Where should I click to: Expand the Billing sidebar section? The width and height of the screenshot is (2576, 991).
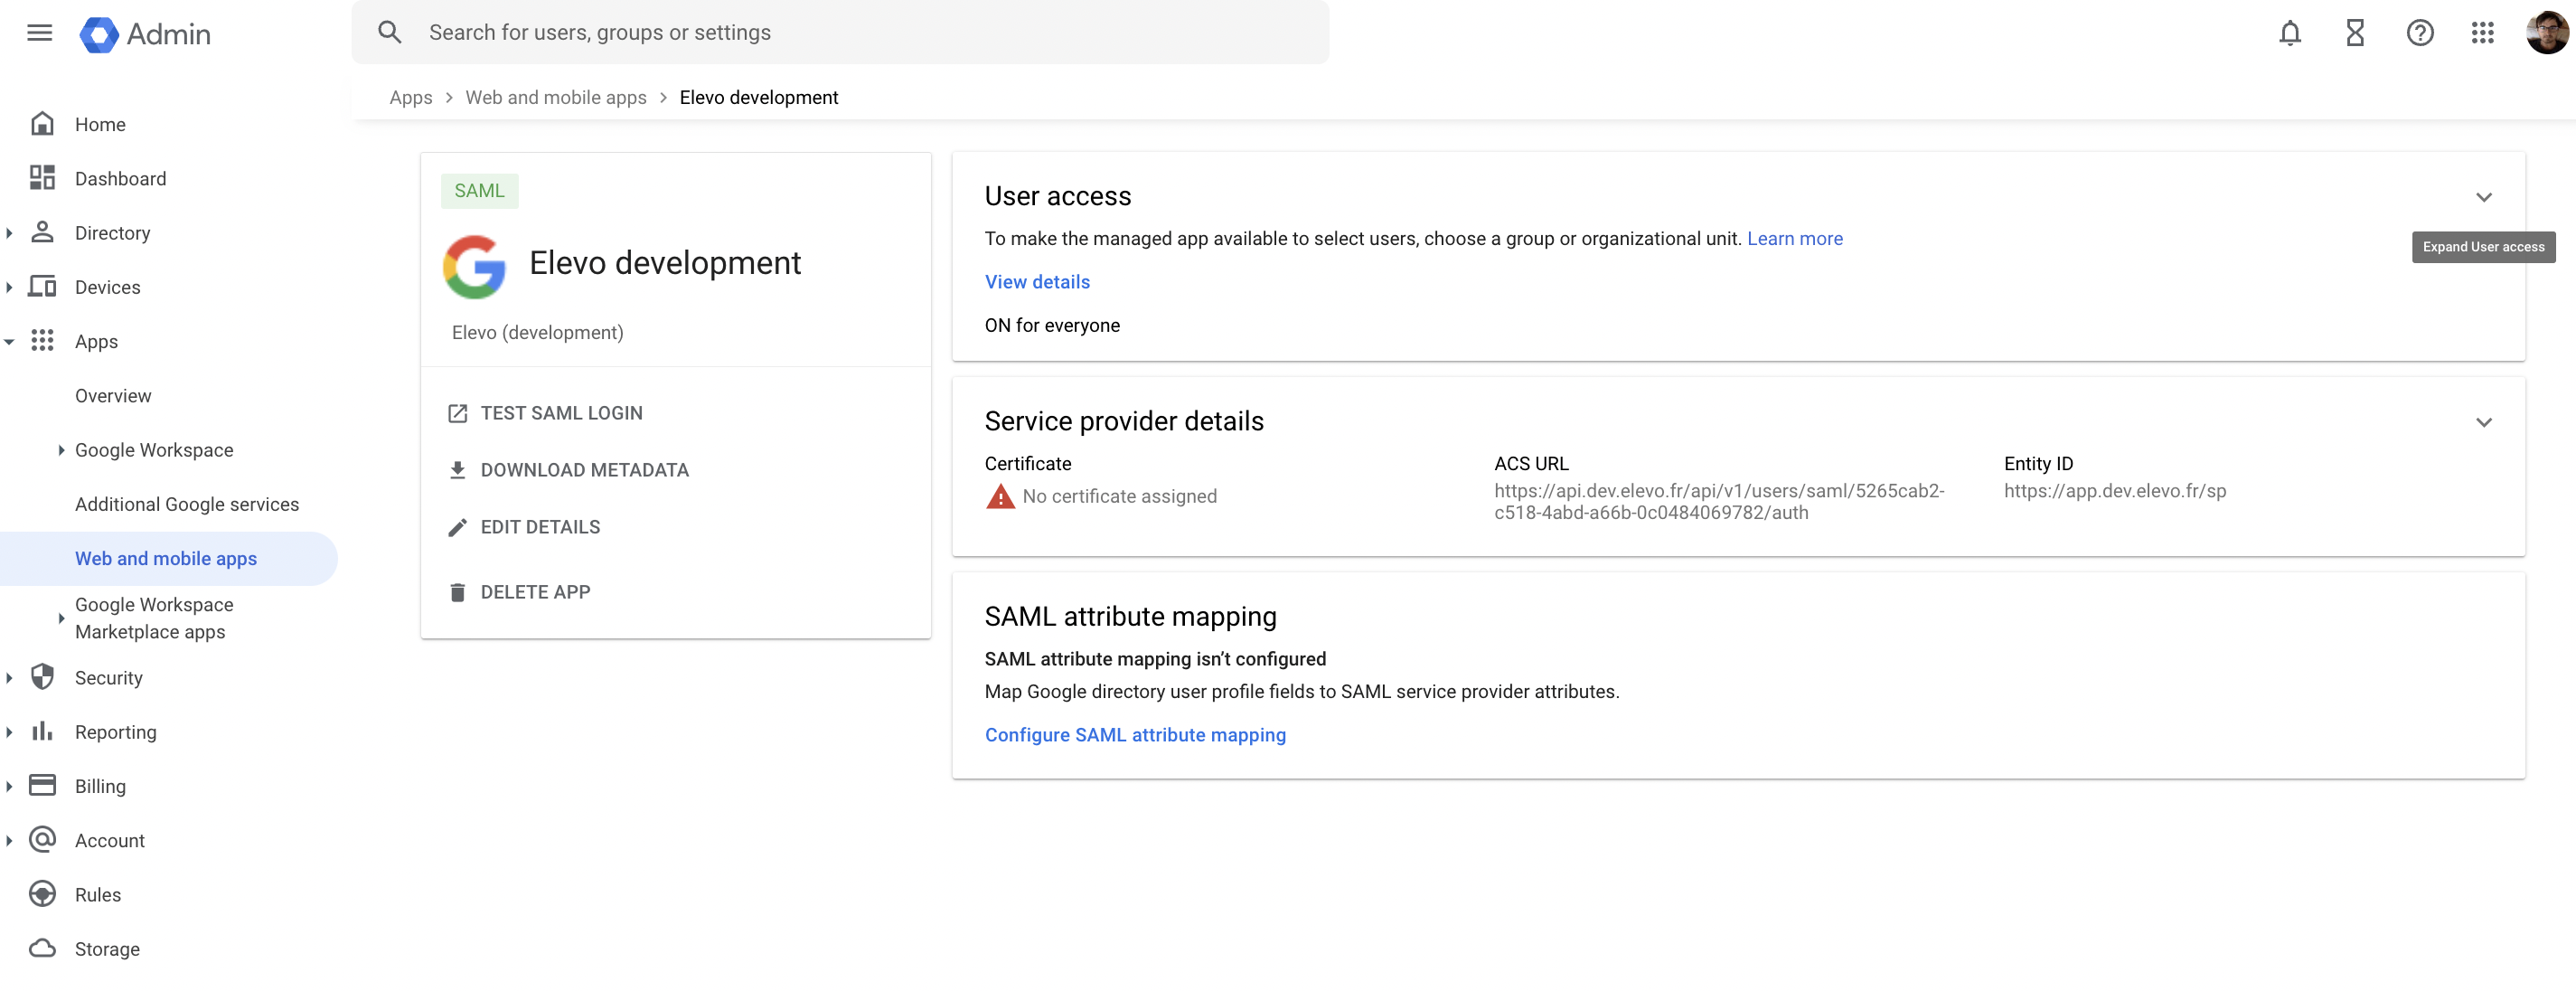[9, 786]
